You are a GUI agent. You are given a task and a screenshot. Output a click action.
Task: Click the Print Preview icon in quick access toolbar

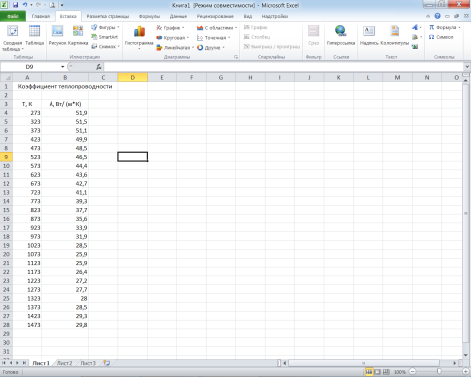tap(52, 5)
